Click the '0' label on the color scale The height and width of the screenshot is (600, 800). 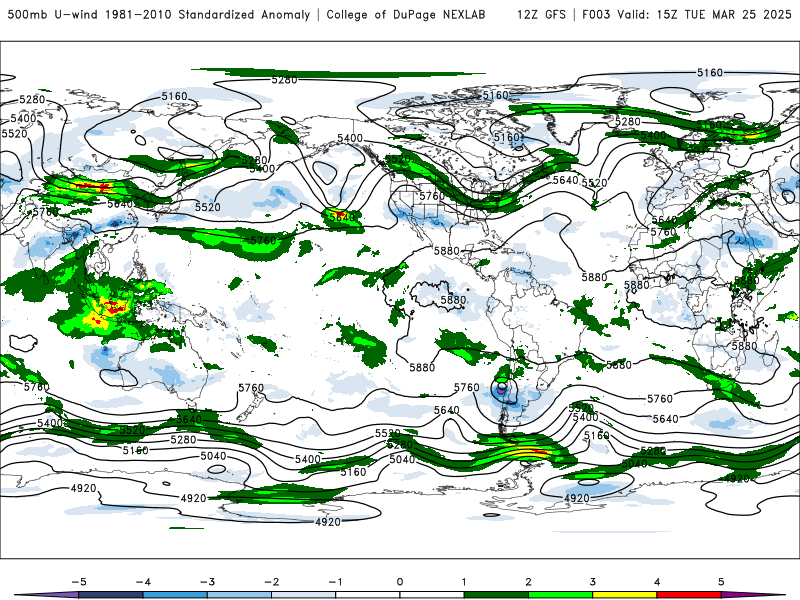click(400, 582)
